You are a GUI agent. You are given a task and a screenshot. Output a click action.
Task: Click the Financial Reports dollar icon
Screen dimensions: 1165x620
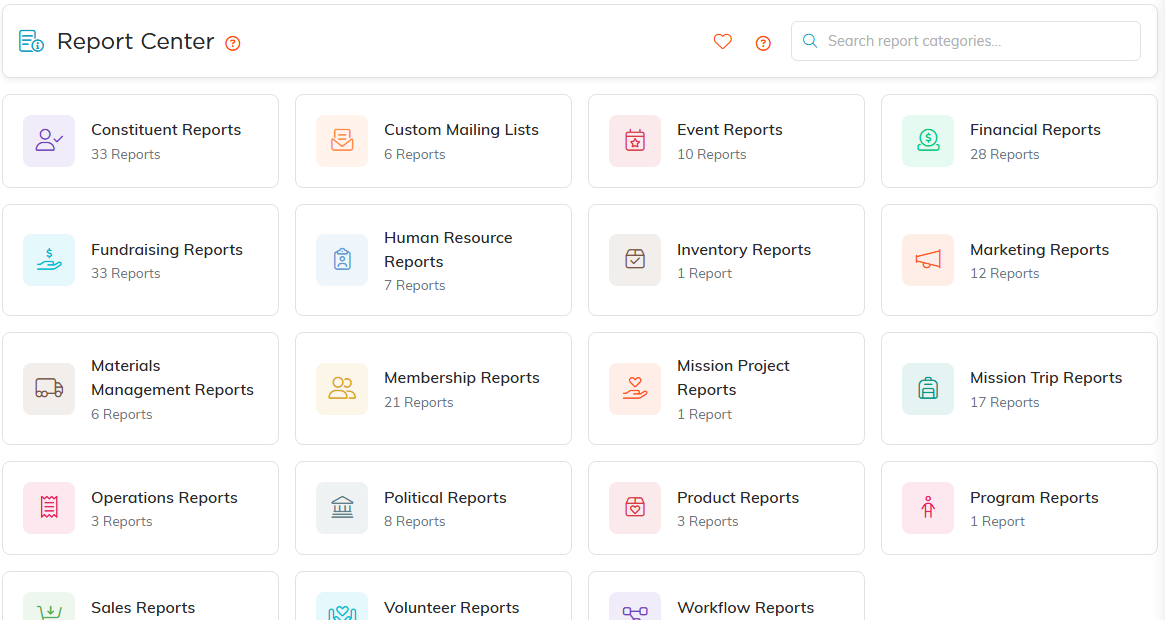(x=928, y=141)
